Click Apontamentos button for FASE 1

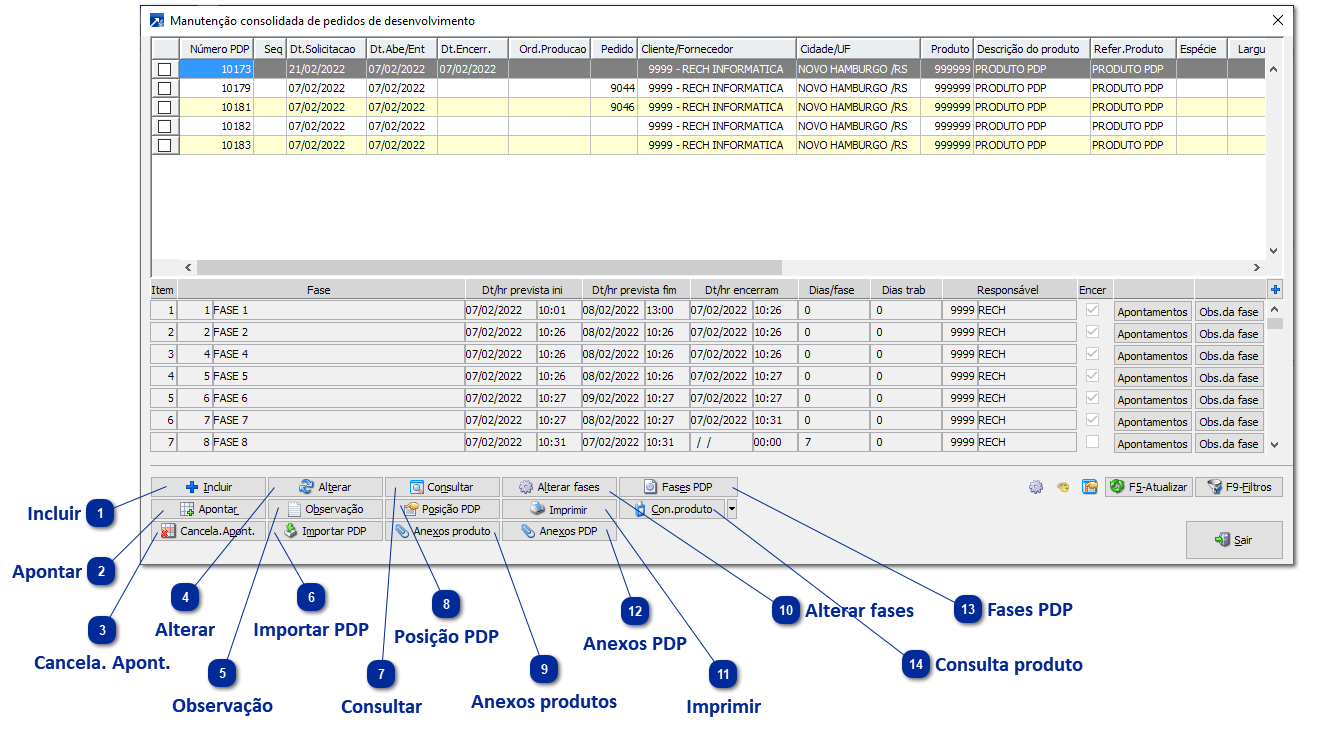pyautogui.click(x=1152, y=312)
